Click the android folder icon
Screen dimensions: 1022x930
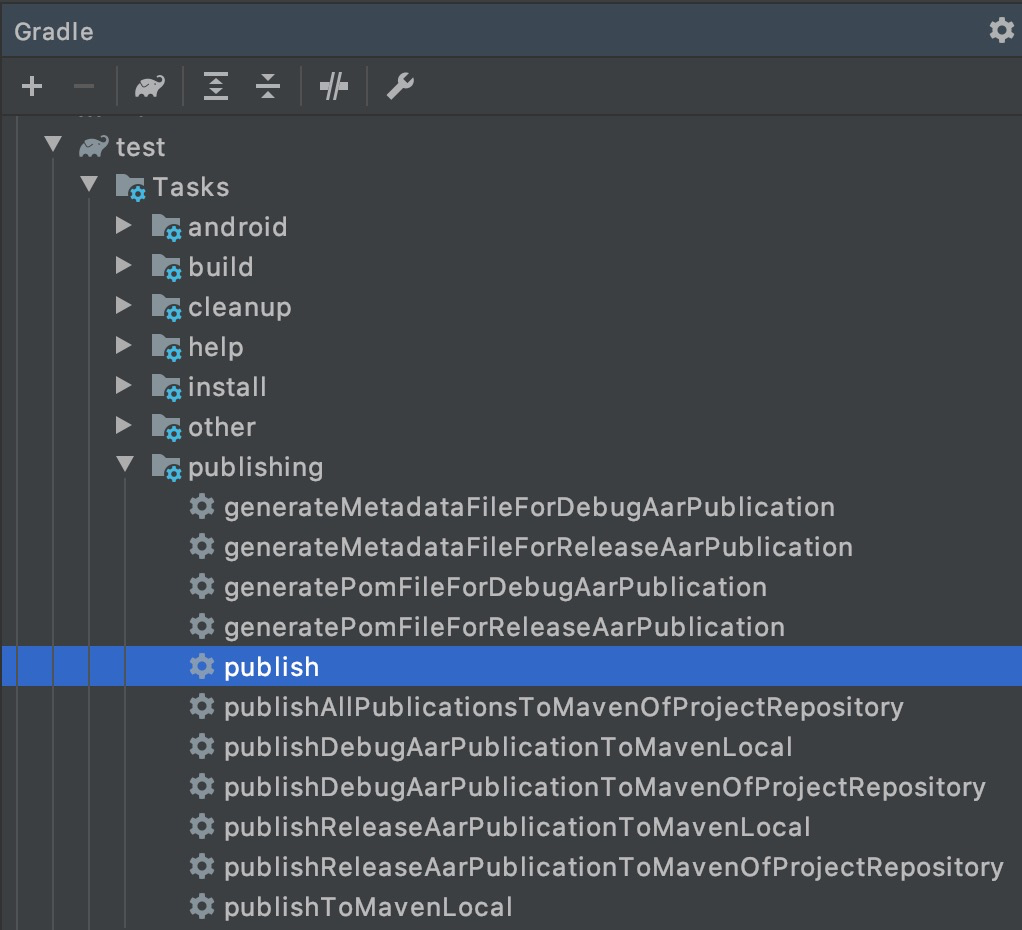pyautogui.click(x=166, y=227)
